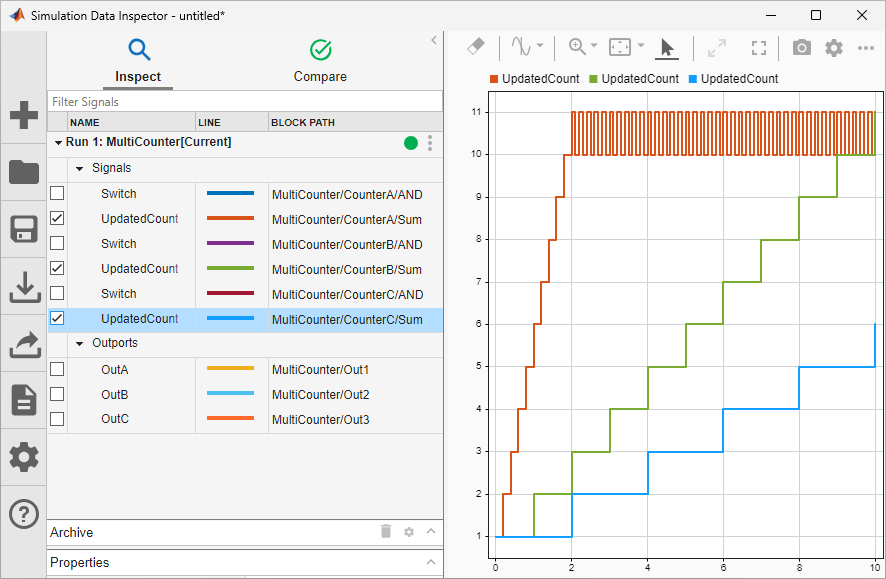This screenshot has height=579, width=886.
Task: Select the arrow pointer tool
Action: 667,47
